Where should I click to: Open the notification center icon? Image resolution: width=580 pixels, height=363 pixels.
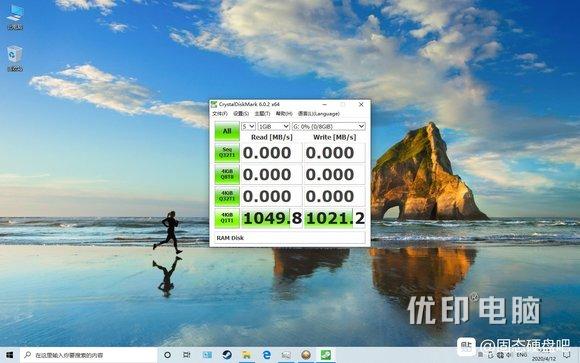coord(567,355)
